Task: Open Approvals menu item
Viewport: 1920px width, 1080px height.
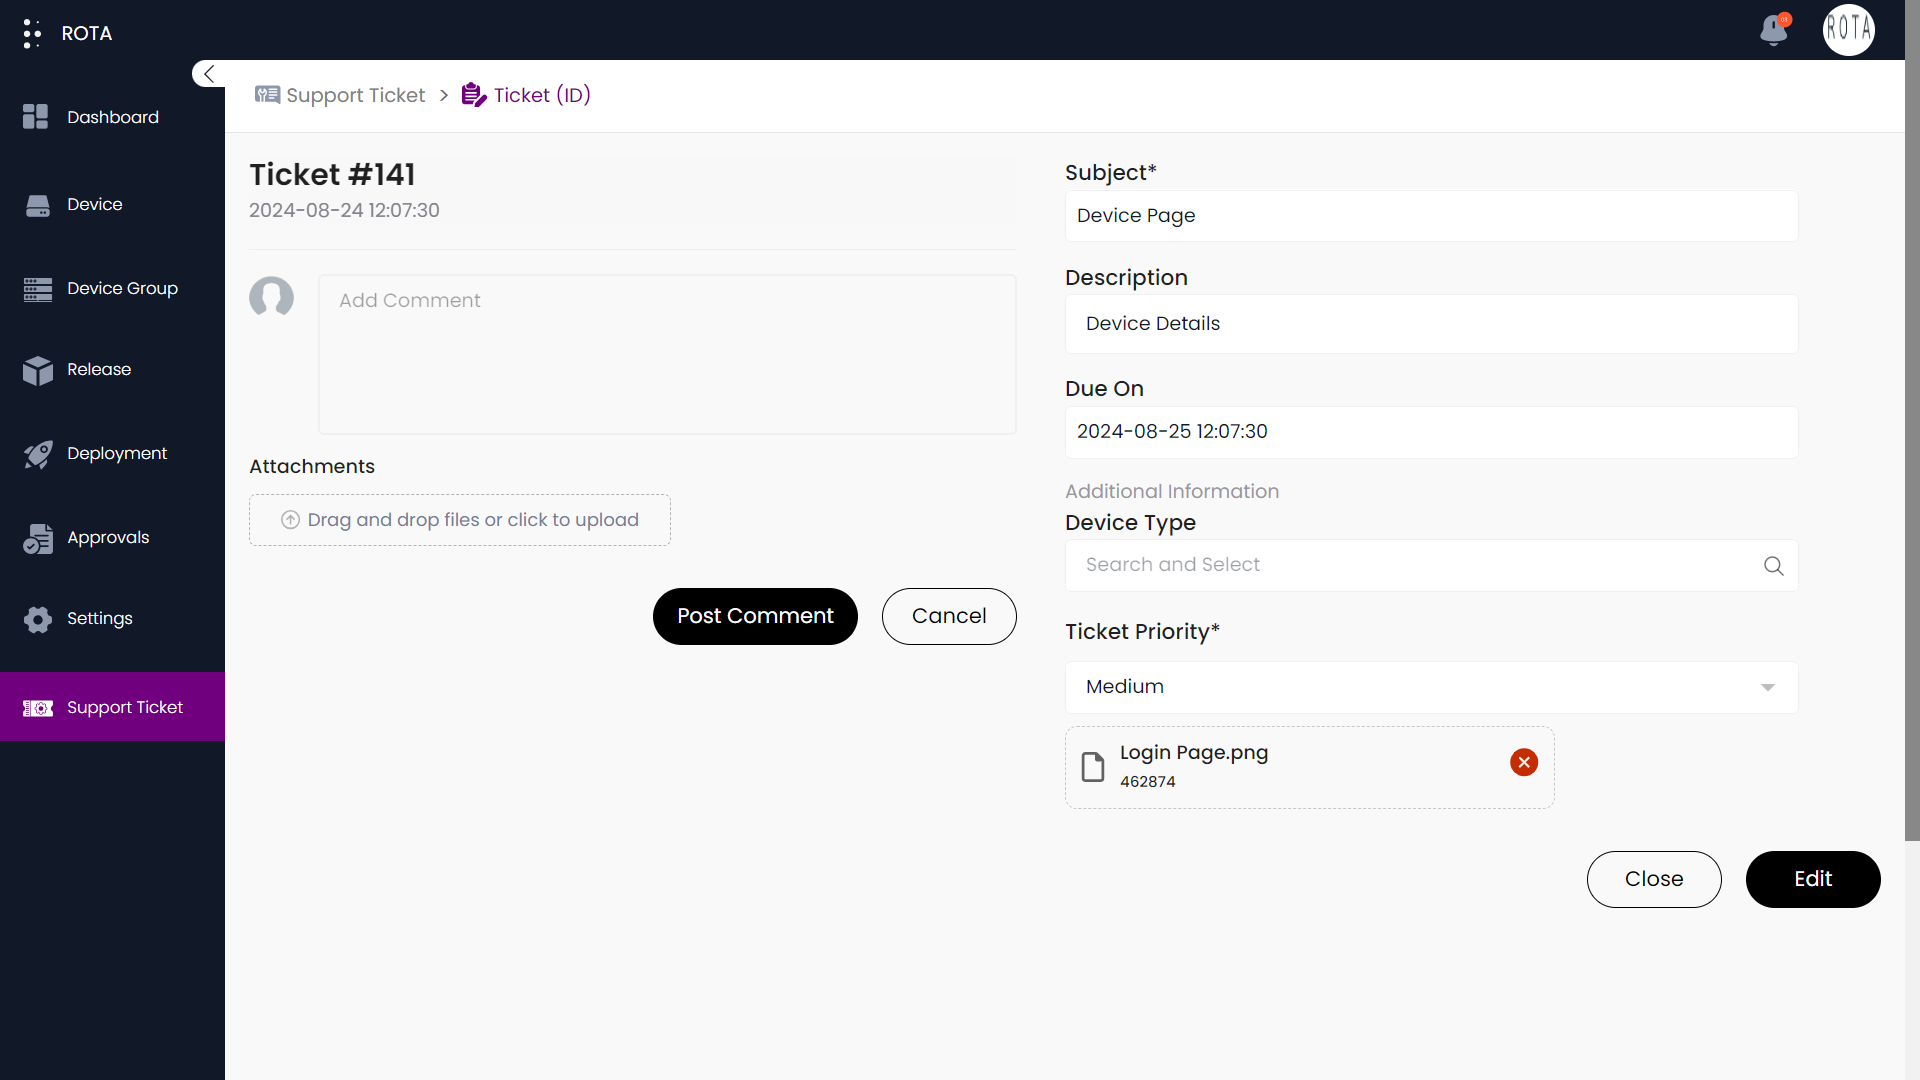Action: click(x=112, y=538)
